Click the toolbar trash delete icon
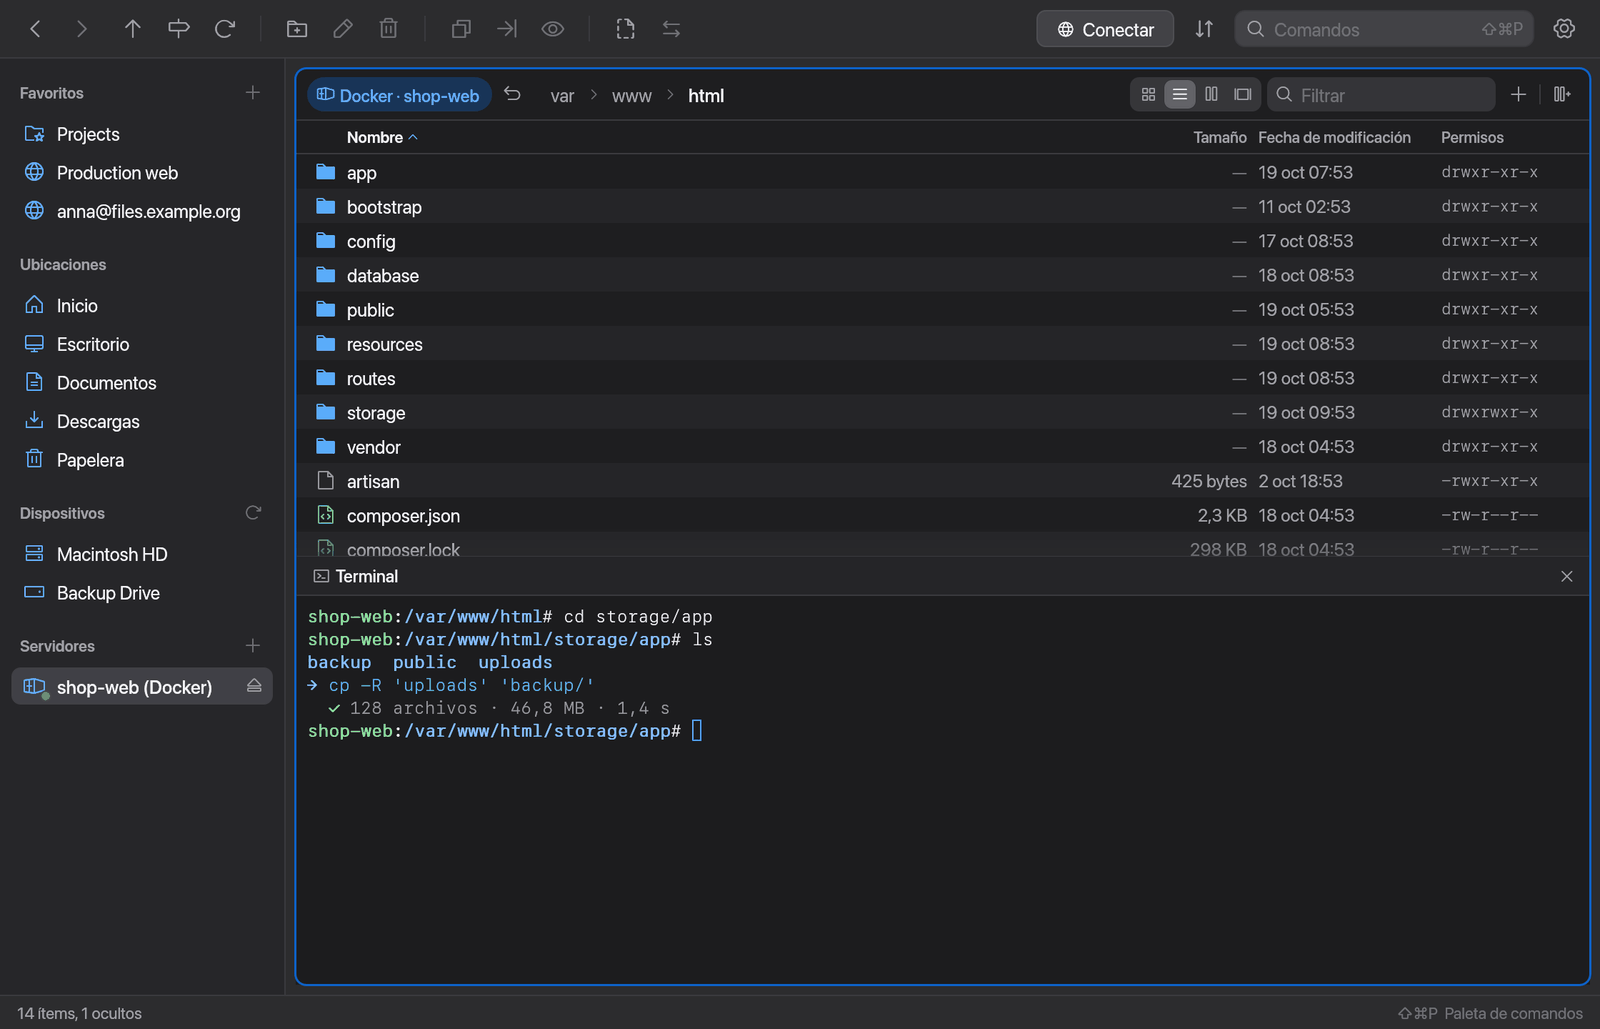The height and width of the screenshot is (1029, 1600). [x=389, y=29]
